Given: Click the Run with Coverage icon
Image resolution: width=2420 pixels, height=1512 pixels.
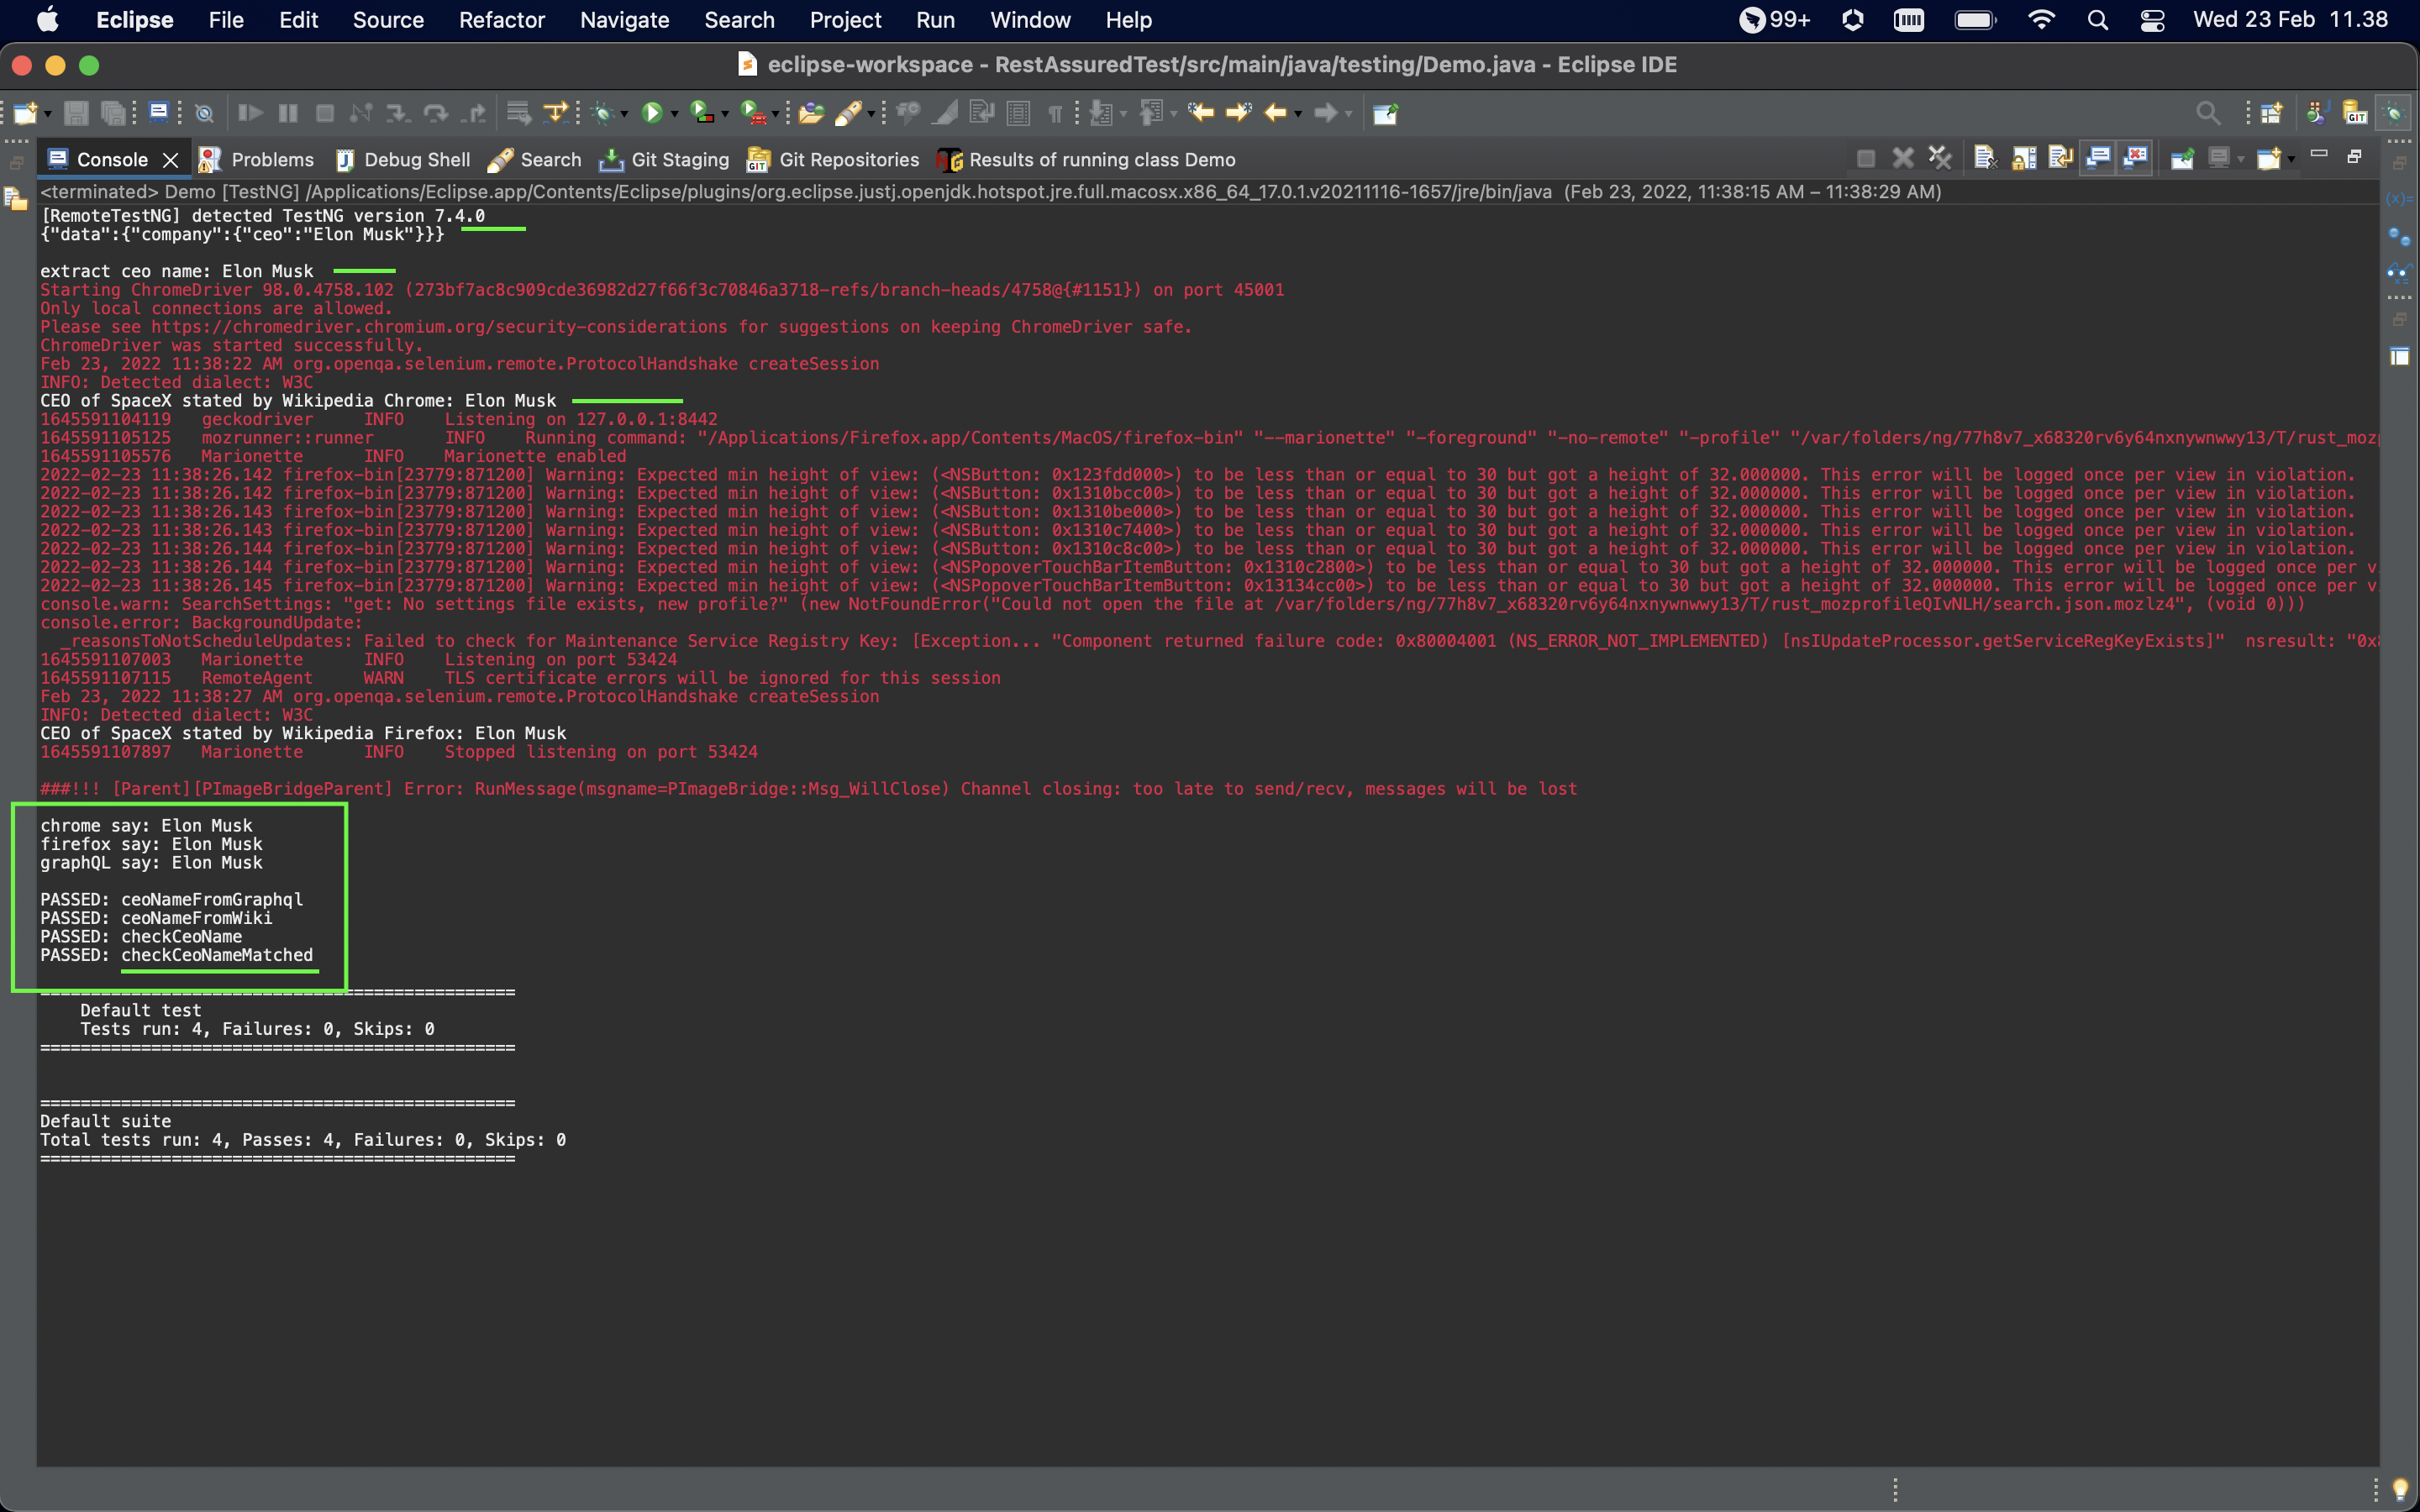Looking at the screenshot, I should pos(703,113).
